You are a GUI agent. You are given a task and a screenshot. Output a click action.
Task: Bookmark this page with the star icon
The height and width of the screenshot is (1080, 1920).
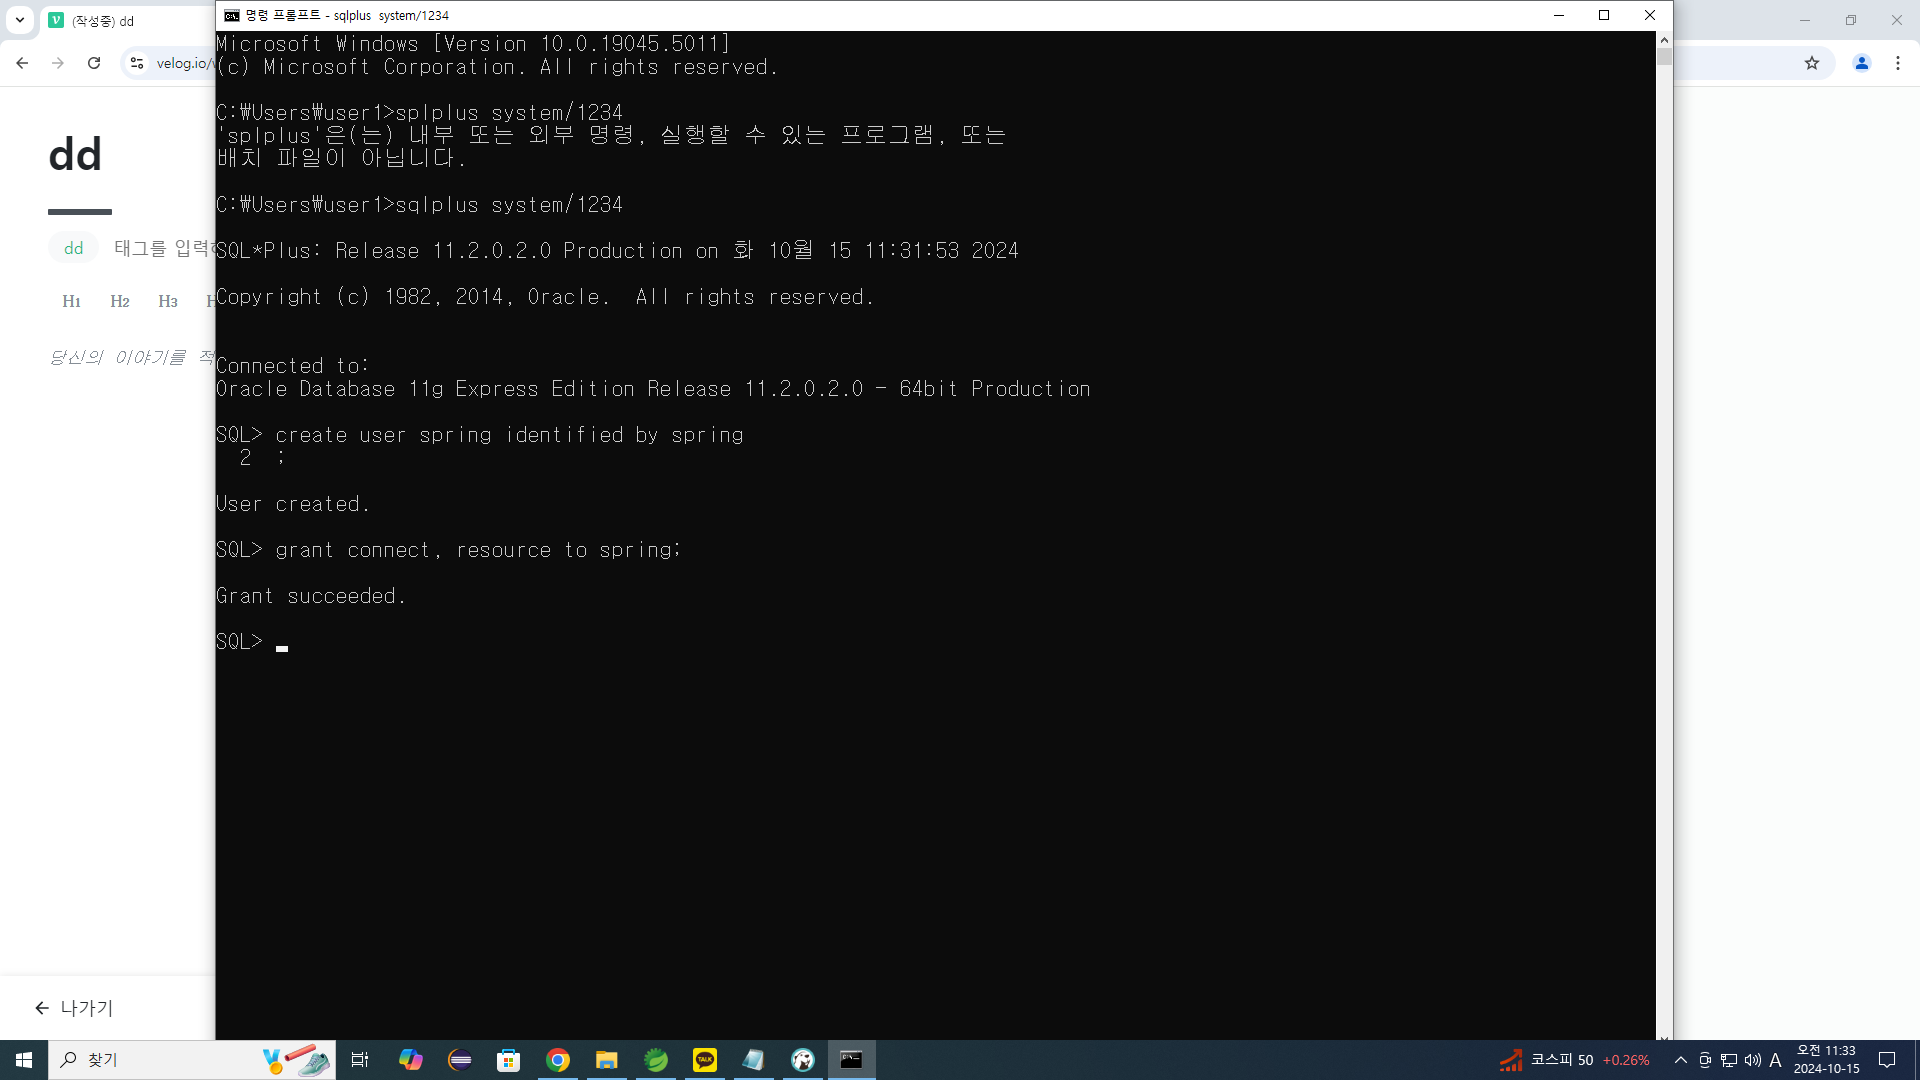tap(1812, 63)
